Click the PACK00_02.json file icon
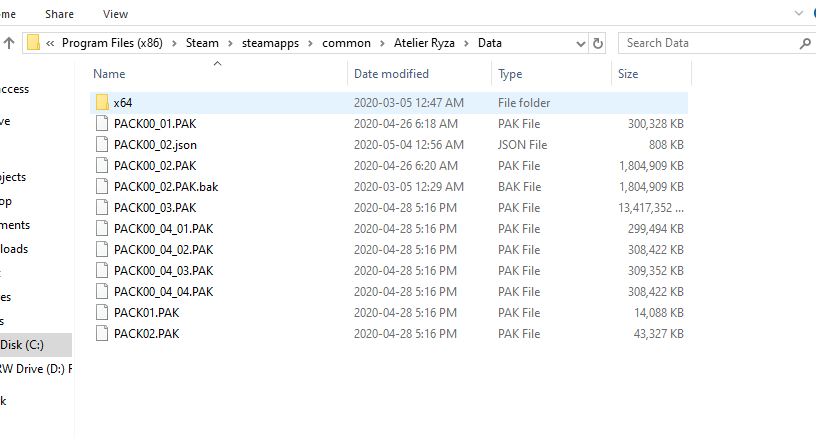Image resolution: width=816 pixels, height=438 pixels. [101, 145]
